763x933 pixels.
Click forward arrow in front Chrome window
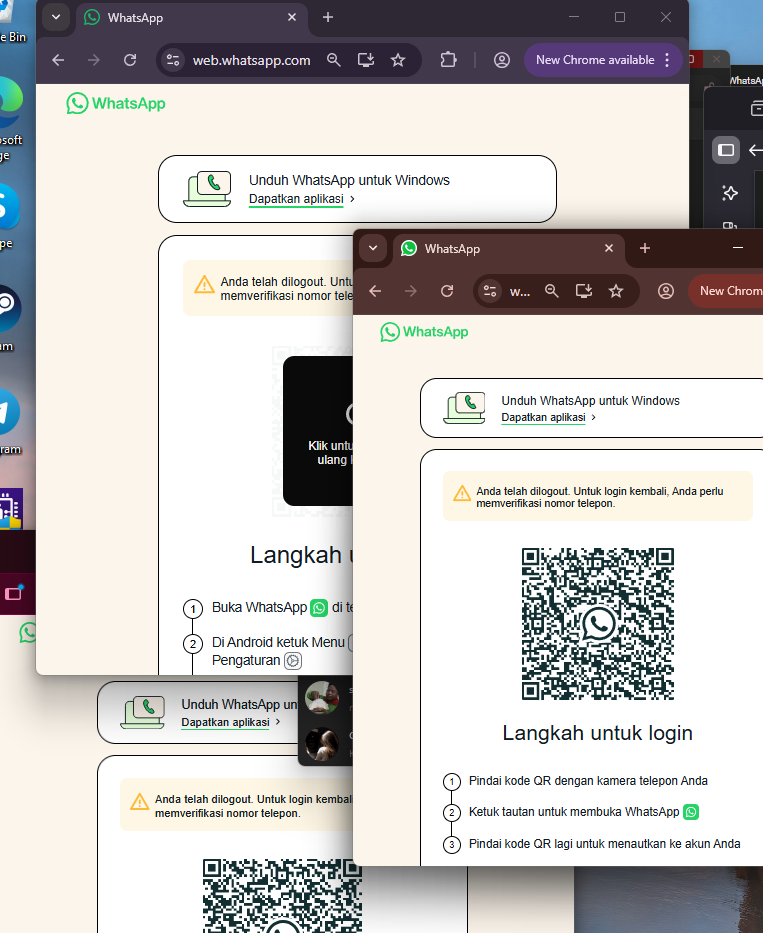(411, 291)
